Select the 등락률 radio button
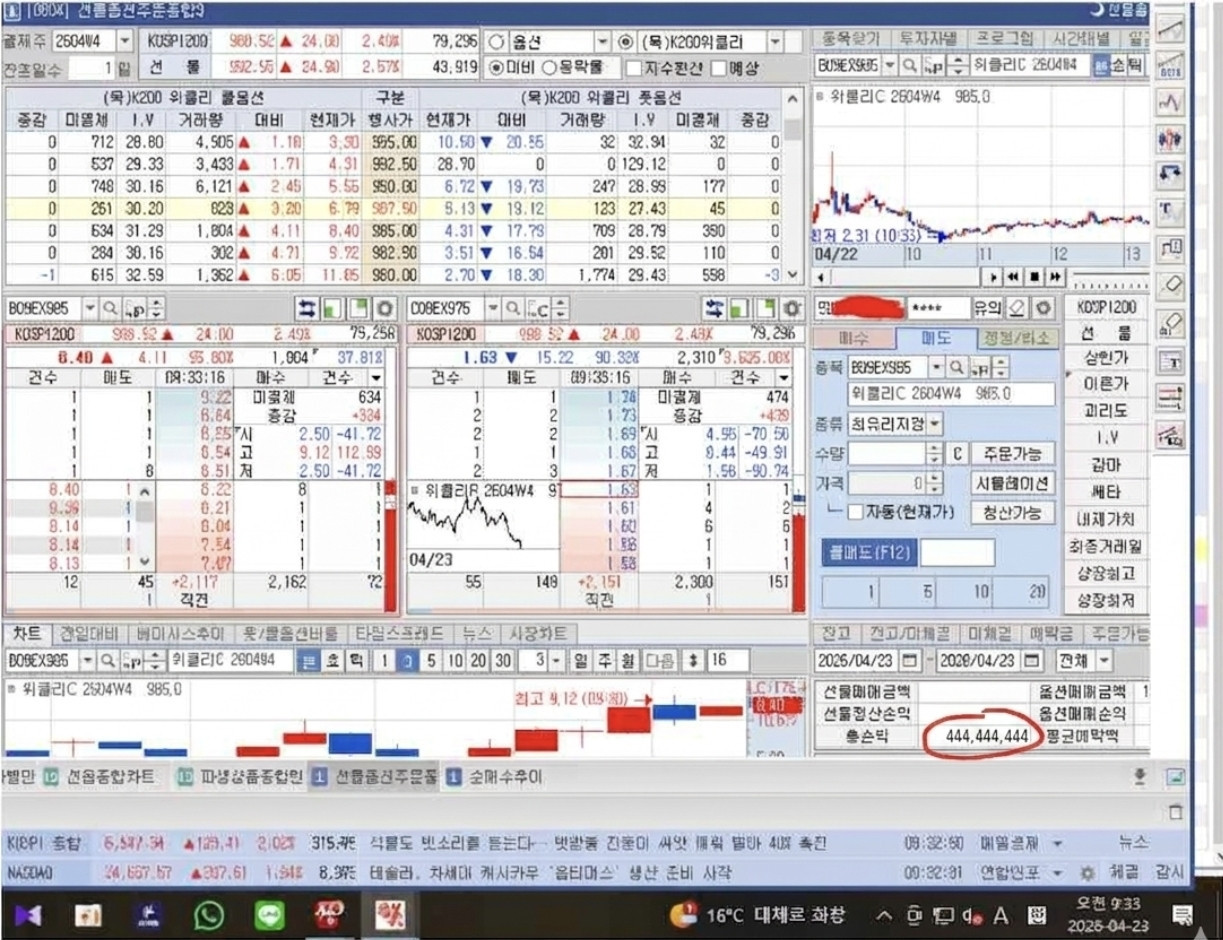 coord(550,68)
